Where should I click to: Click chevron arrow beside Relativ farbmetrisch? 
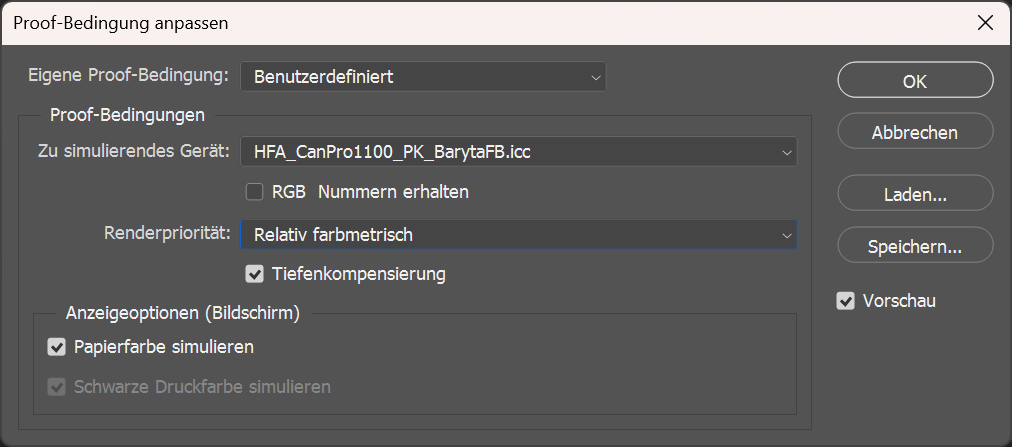[786, 235]
